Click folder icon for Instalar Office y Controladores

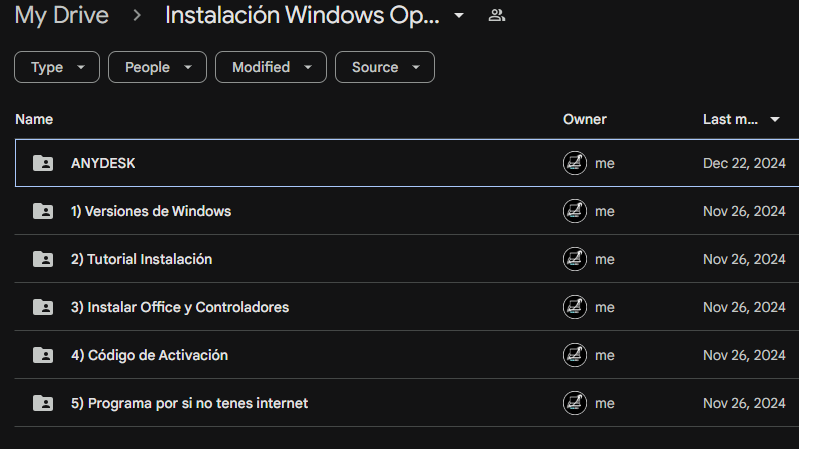pos(43,307)
